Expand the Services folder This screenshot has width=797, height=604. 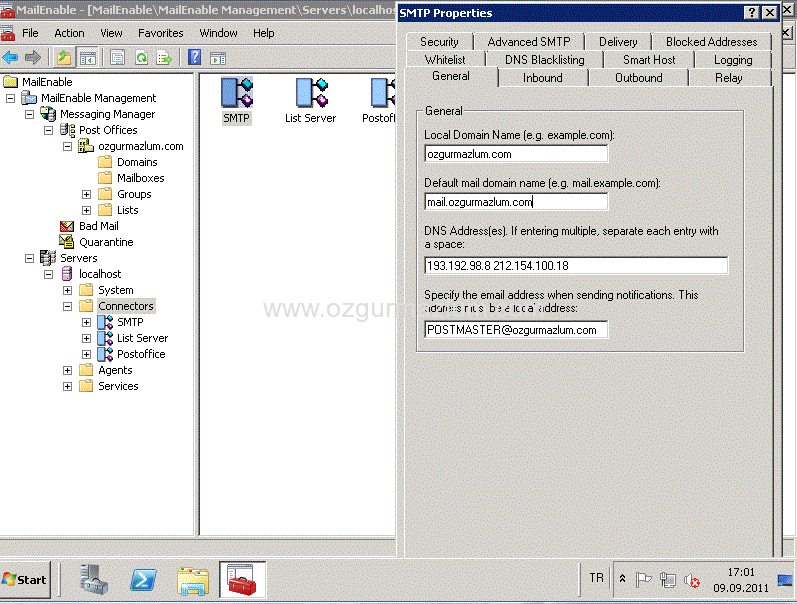point(67,386)
